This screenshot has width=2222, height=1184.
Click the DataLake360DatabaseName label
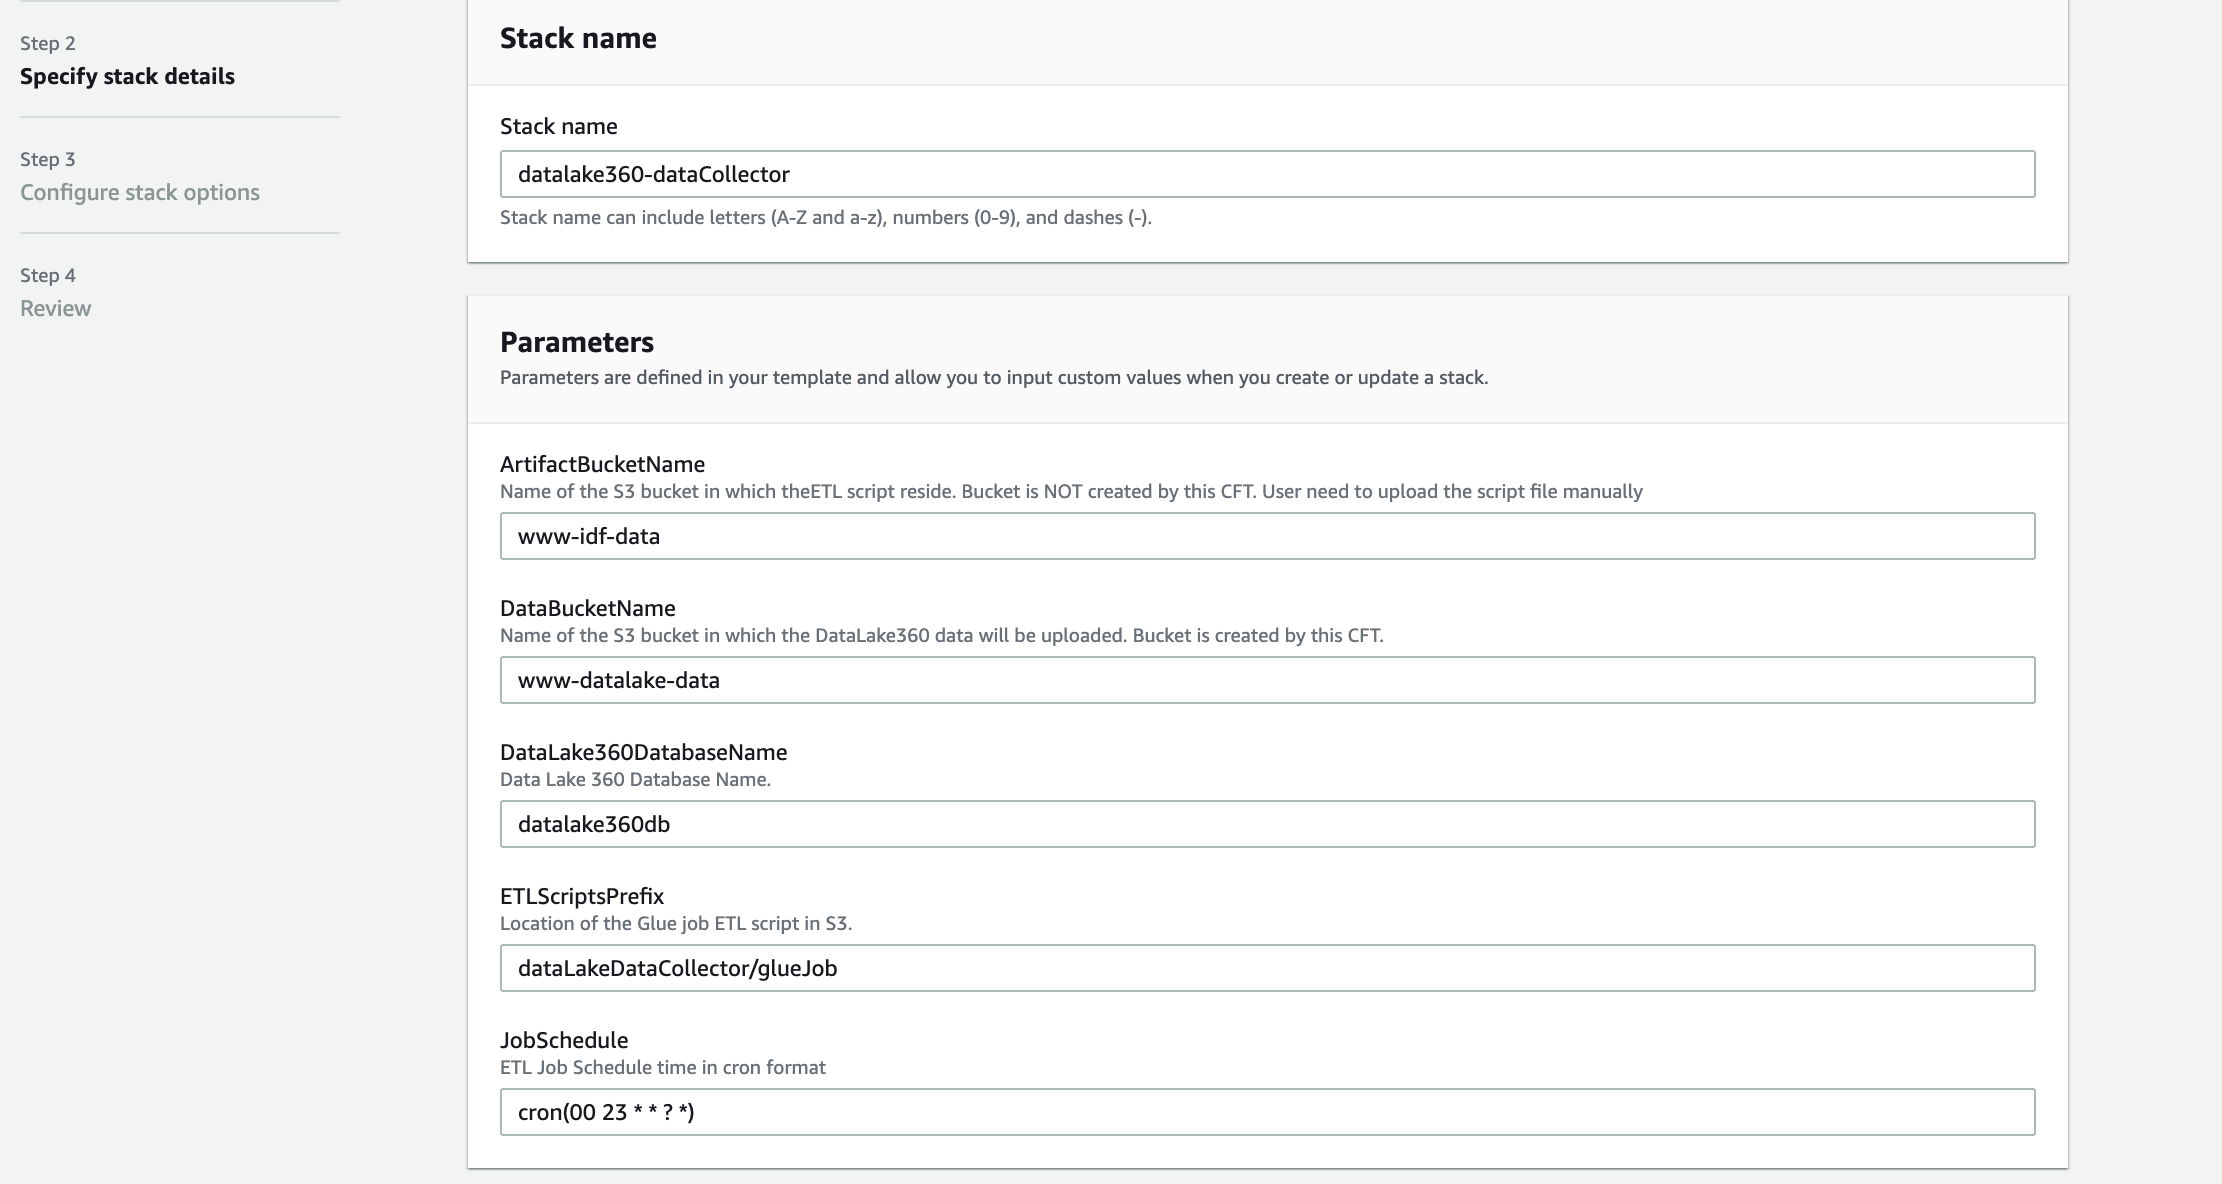click(643, 752)
